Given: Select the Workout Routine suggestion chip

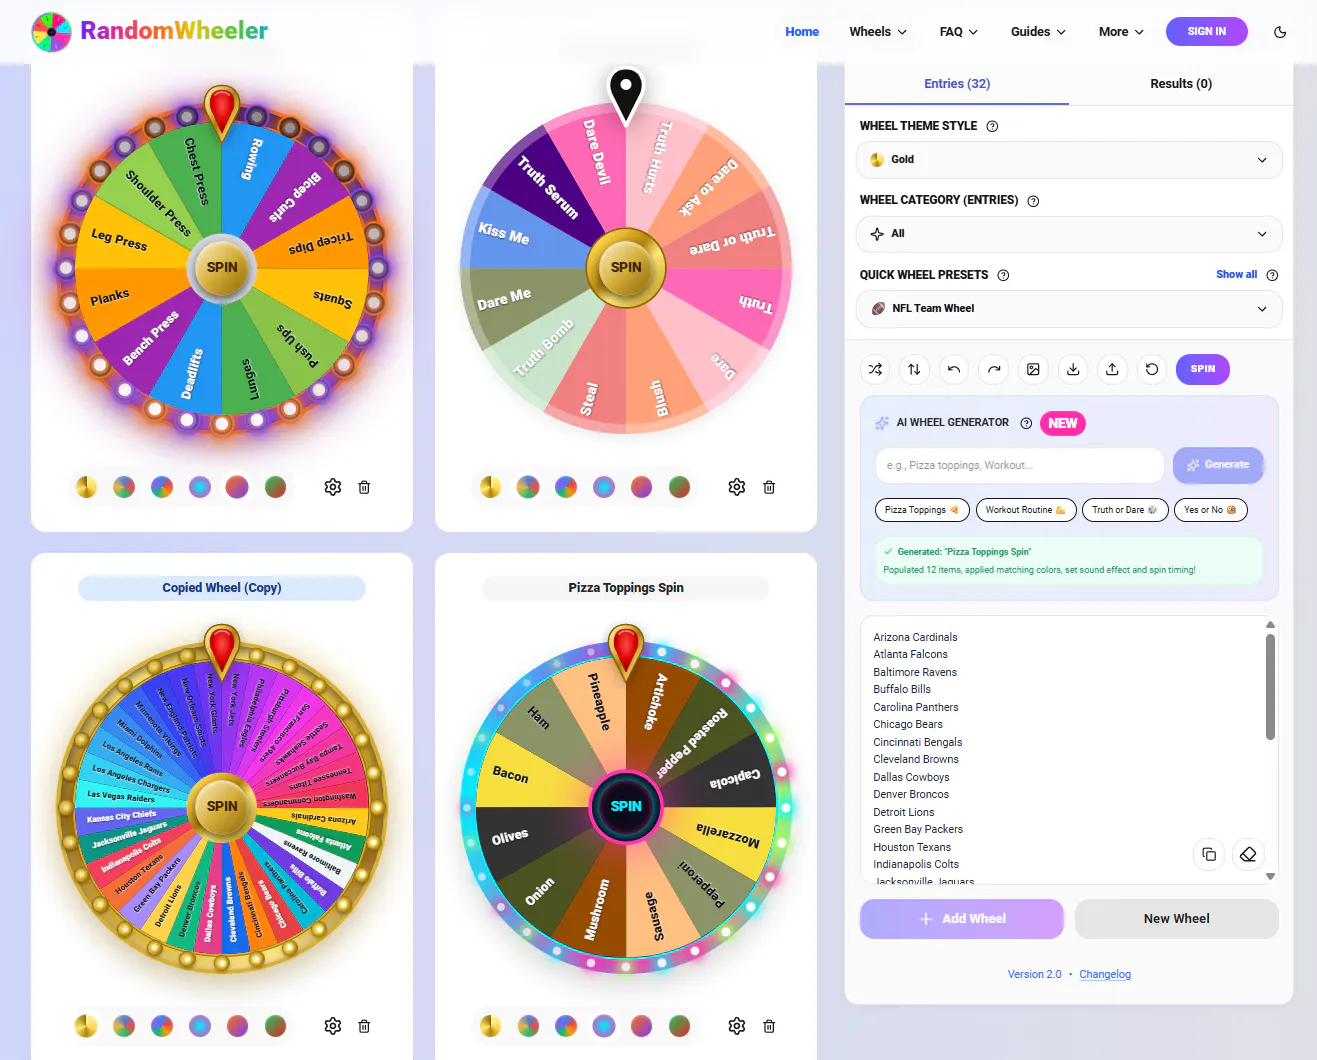Looking at the screenshot, I should [x=1026, y=510].
